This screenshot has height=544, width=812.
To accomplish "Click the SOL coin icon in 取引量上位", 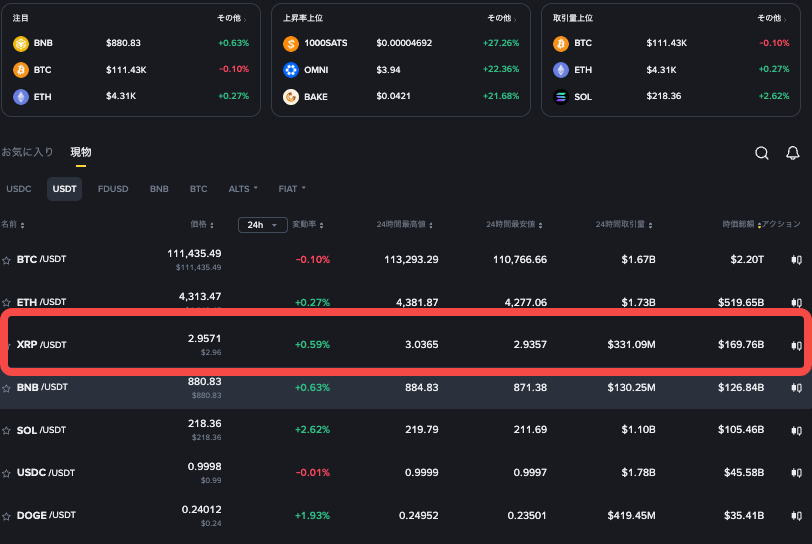I will 561,97.
